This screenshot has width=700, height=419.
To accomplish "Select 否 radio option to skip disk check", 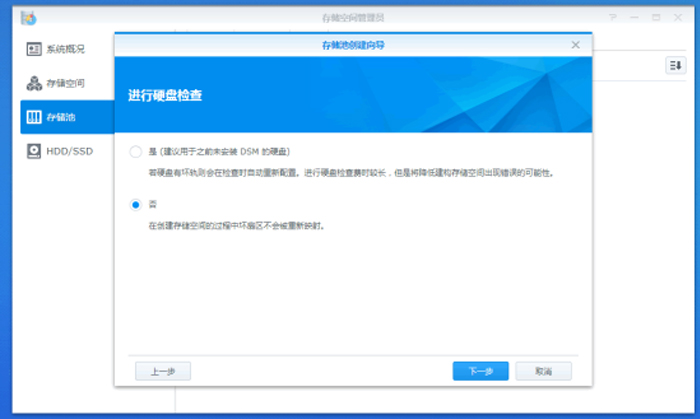I will pos(136,205).
